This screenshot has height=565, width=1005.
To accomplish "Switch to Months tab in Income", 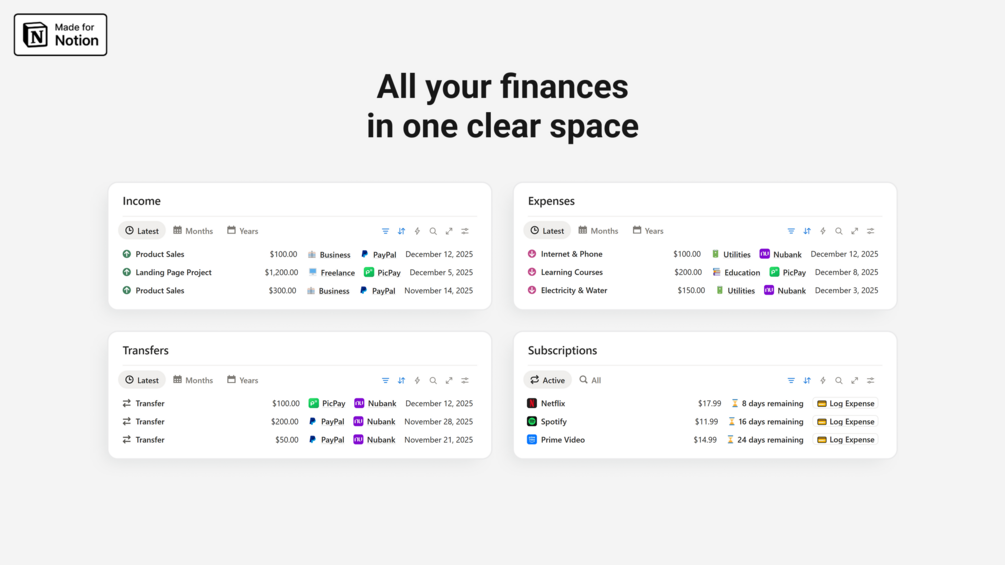I will (x=193, y=231).
